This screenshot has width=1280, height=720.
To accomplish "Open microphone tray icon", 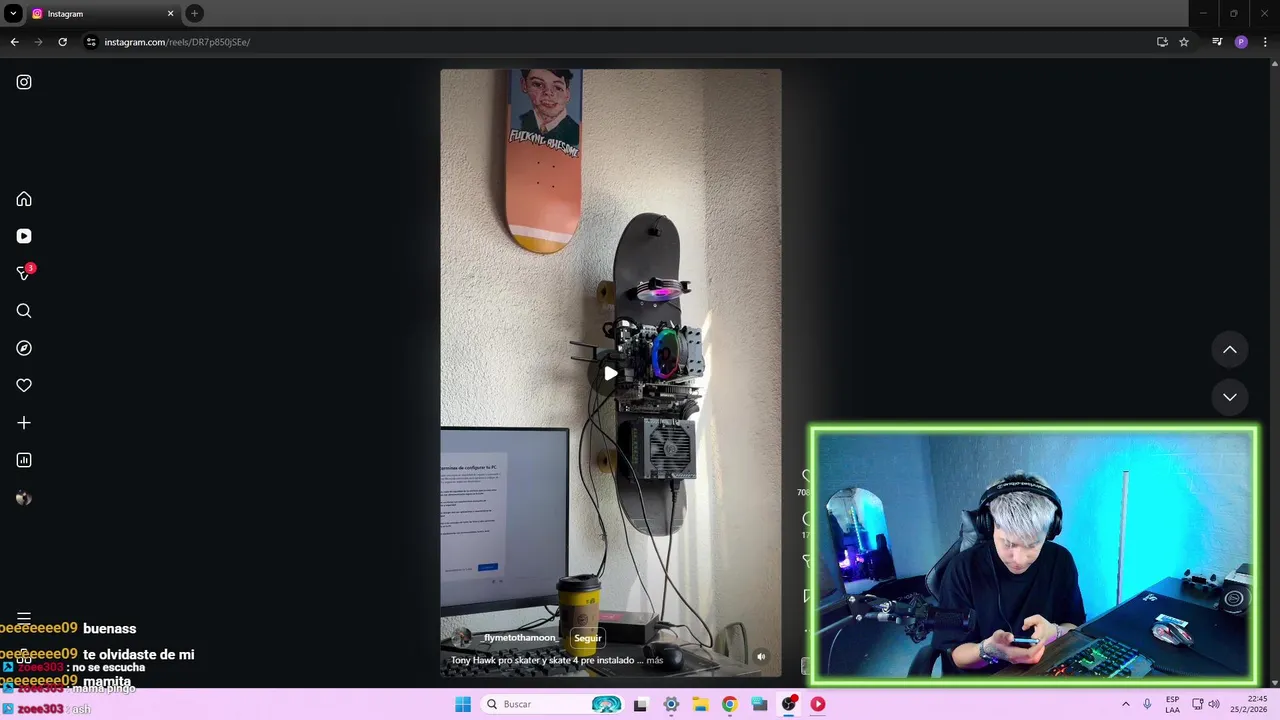I will (x=1147, y=704).
